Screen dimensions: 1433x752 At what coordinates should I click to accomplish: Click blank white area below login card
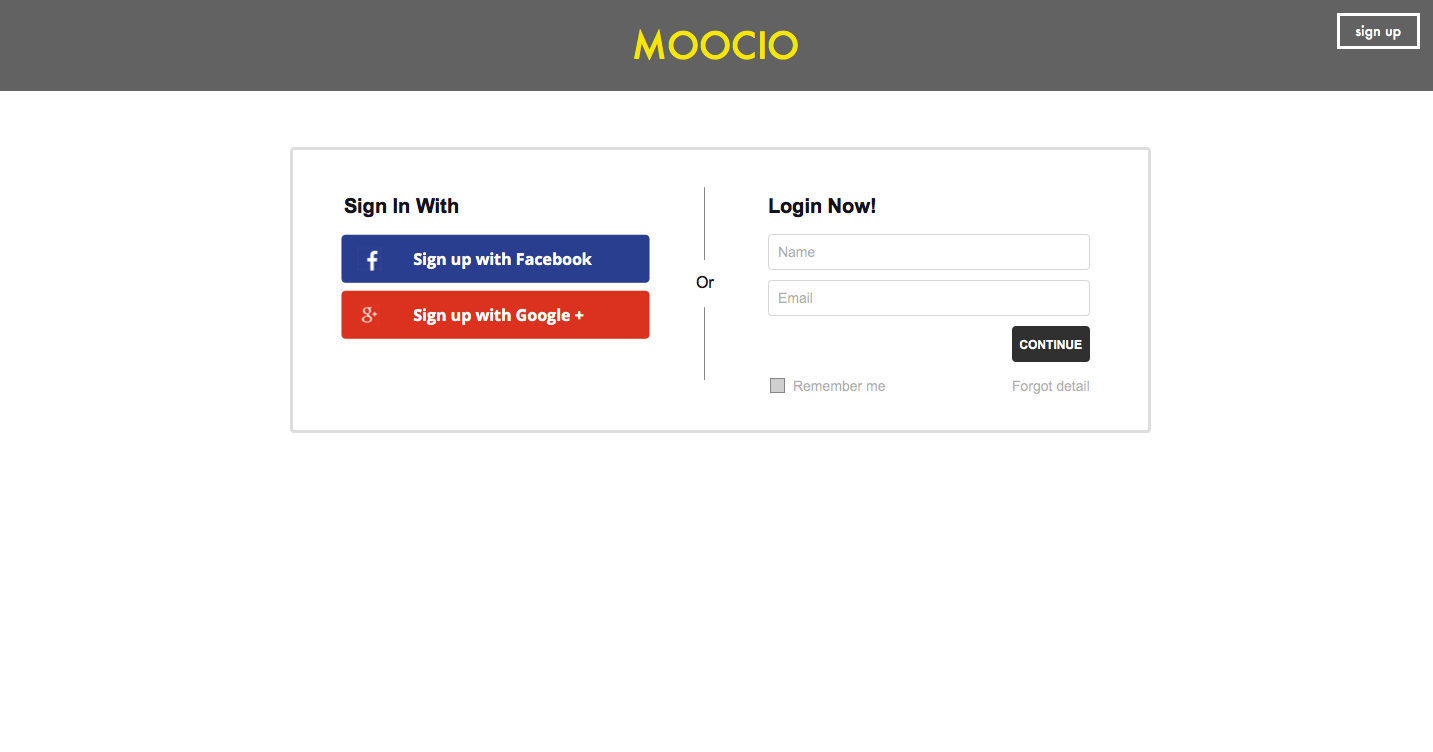[716, 590]
